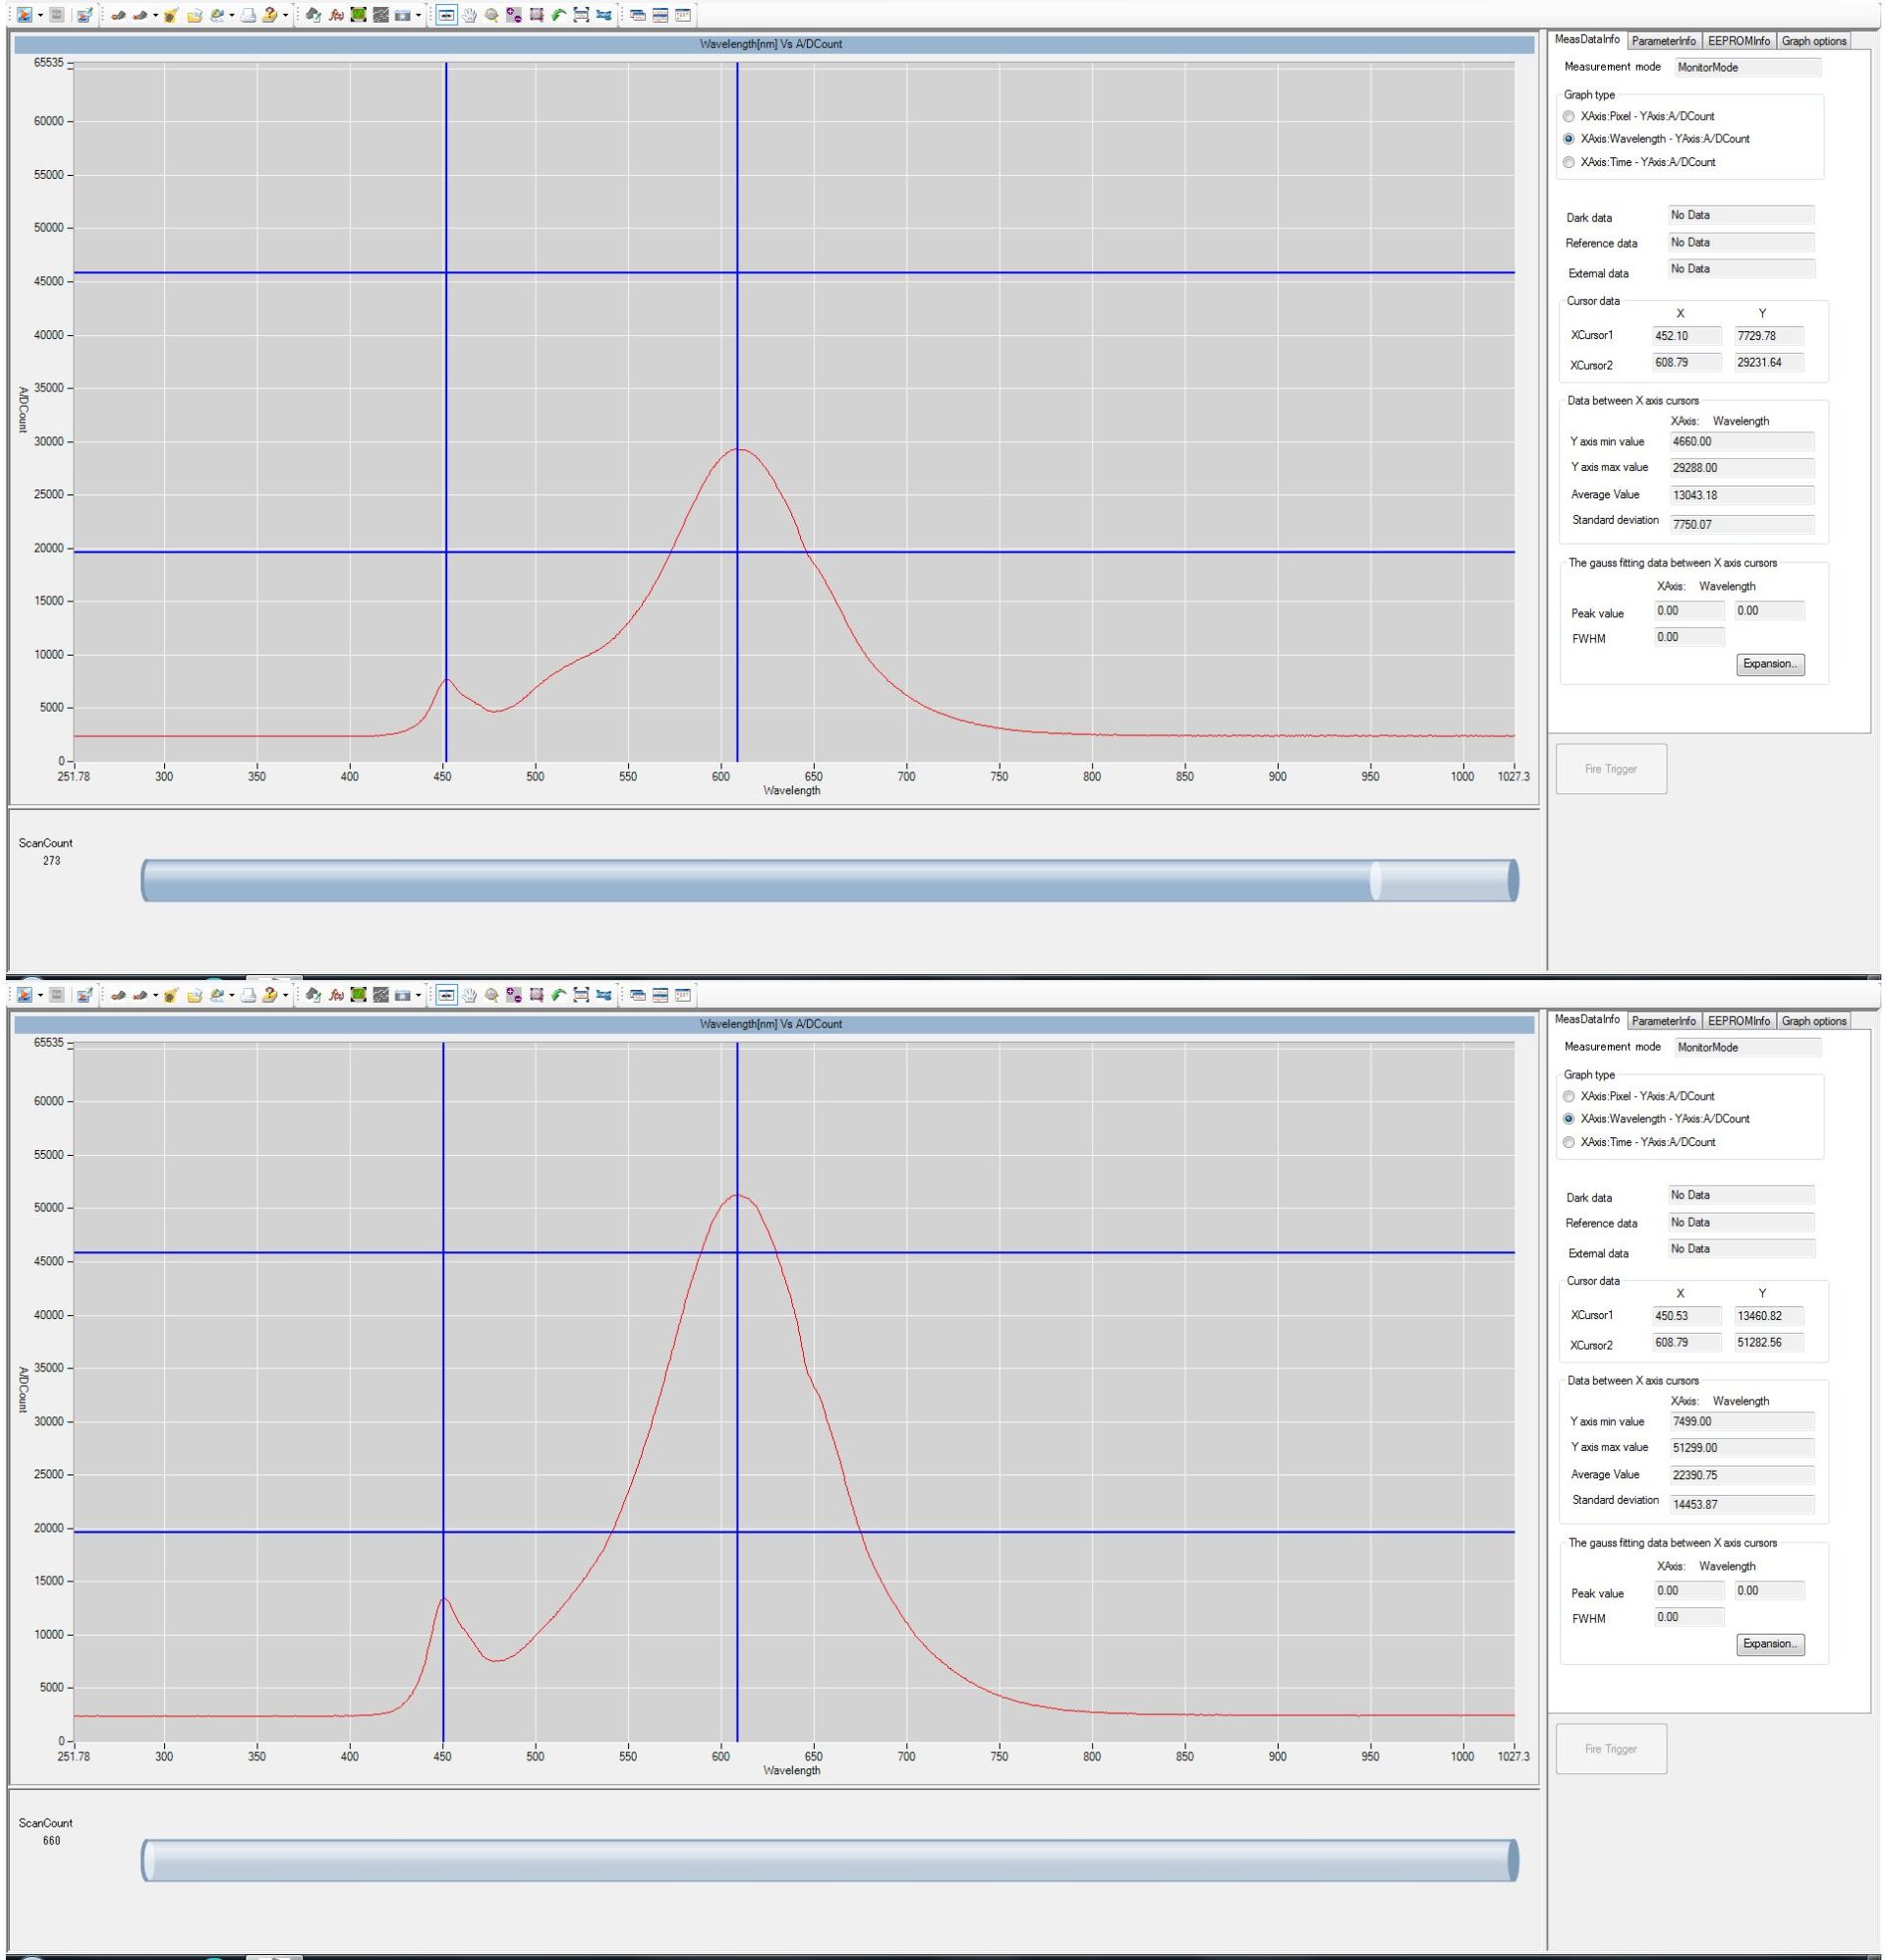The image size is (1887, 1960).
Task: Click XCursor1 X value field showing 452.10
Action: 1687,336
